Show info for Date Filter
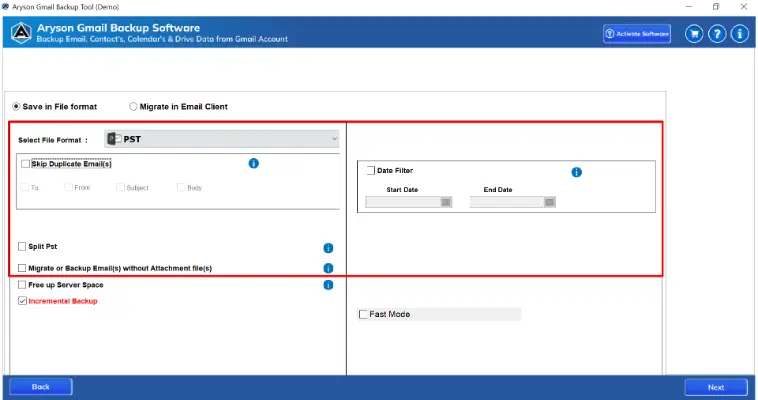Viewport: 758px width, 400px height. click(x=576, y=172)
